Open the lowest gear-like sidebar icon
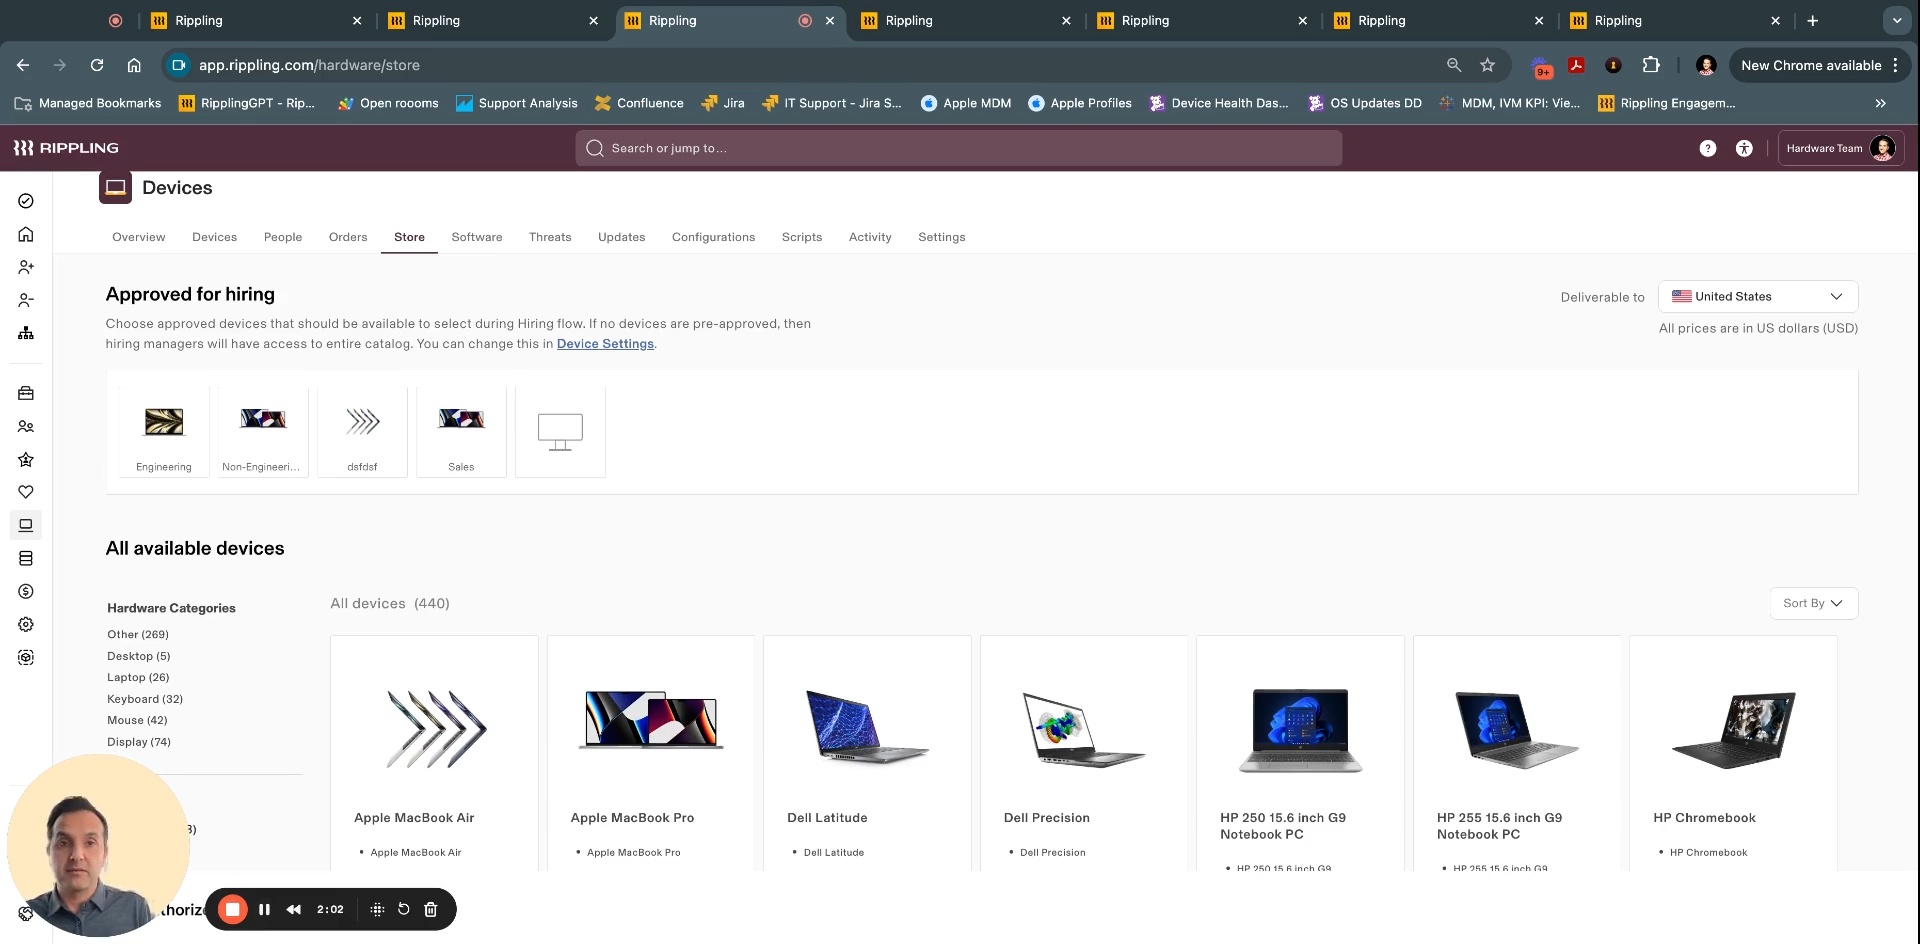 (x=26, y=657)
